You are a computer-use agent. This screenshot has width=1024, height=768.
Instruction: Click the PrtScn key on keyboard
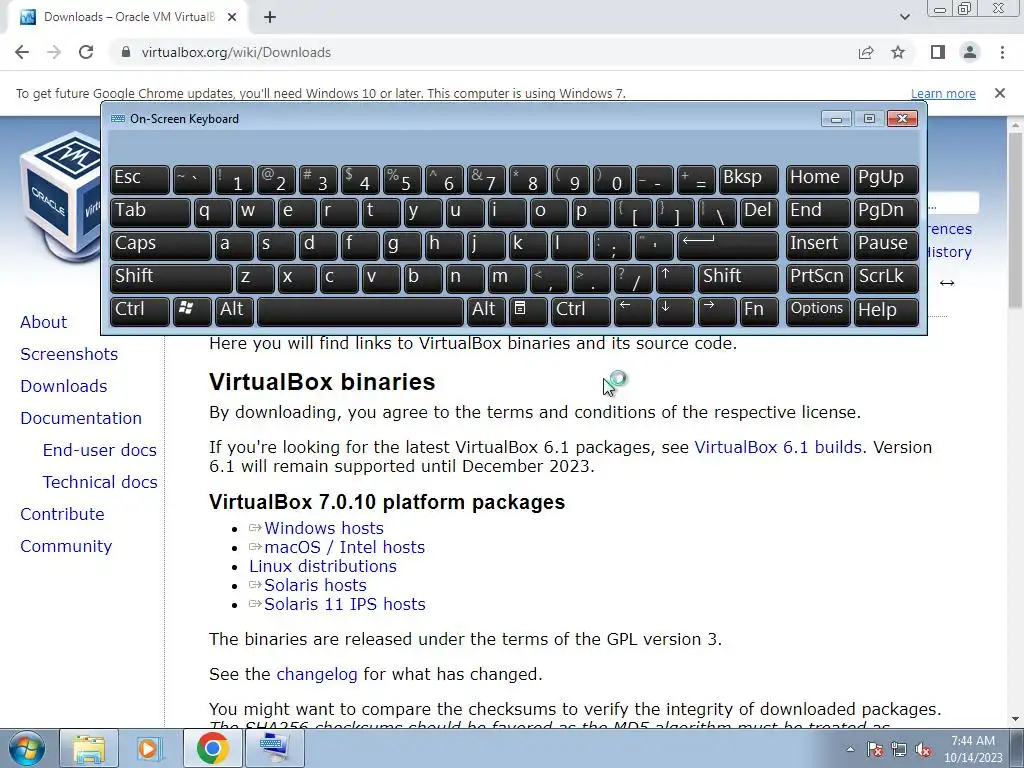(818, 278)
